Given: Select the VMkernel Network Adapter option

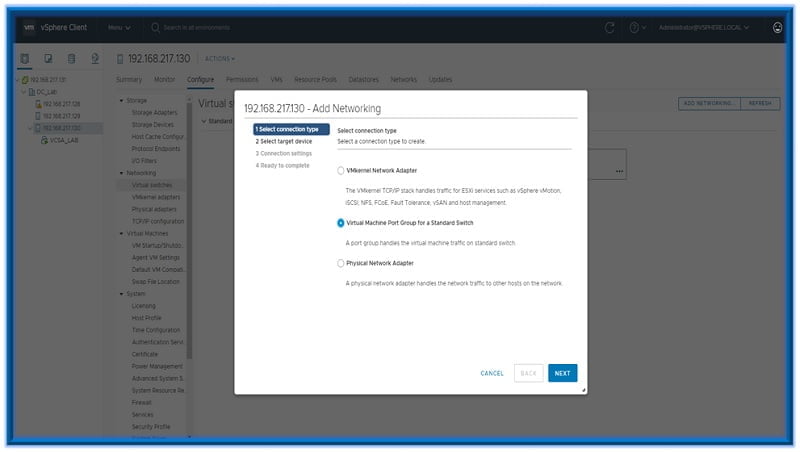Looking at the screenshot, I should (341, 171).
